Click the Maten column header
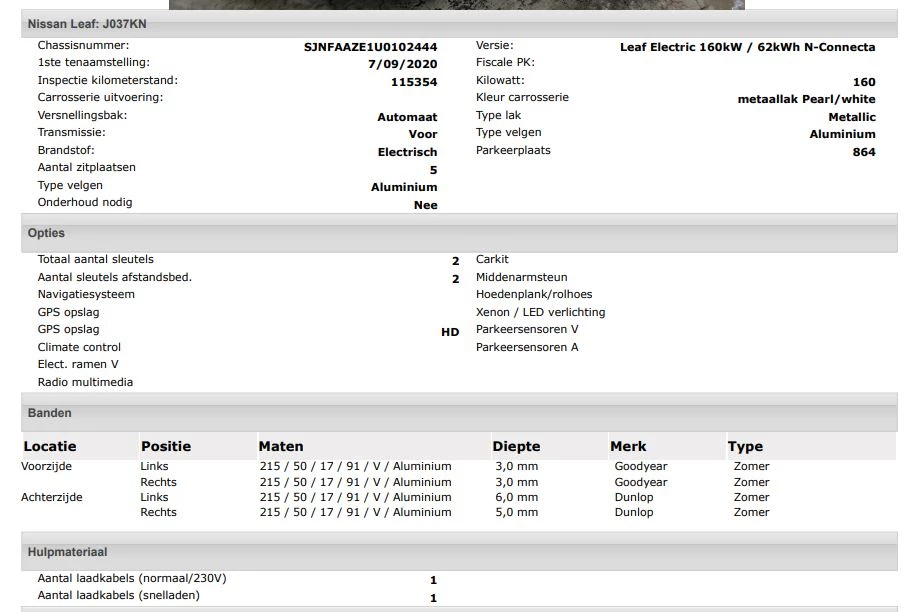915x612 pixels. 277,446
